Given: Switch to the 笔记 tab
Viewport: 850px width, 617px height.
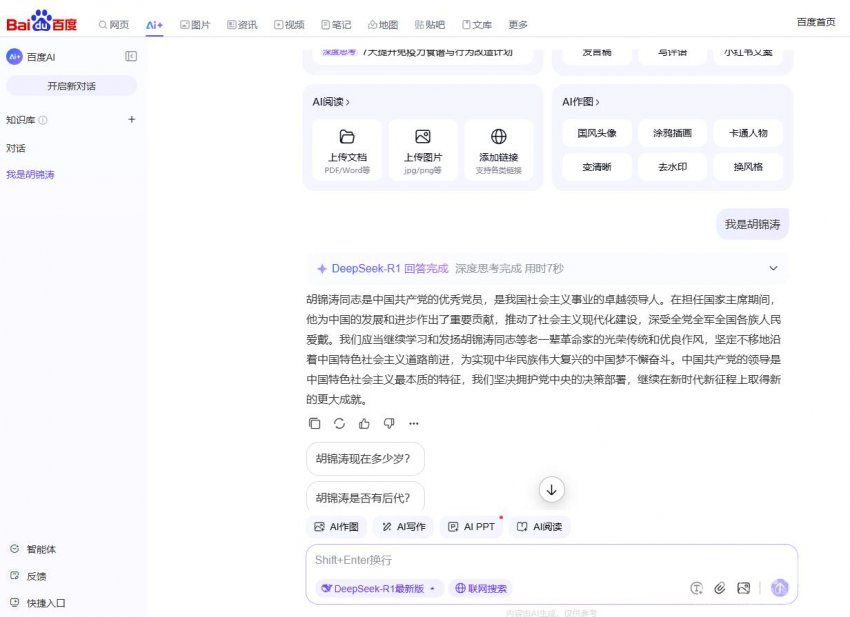Looking at the screenshot, I should coord(336,24).
